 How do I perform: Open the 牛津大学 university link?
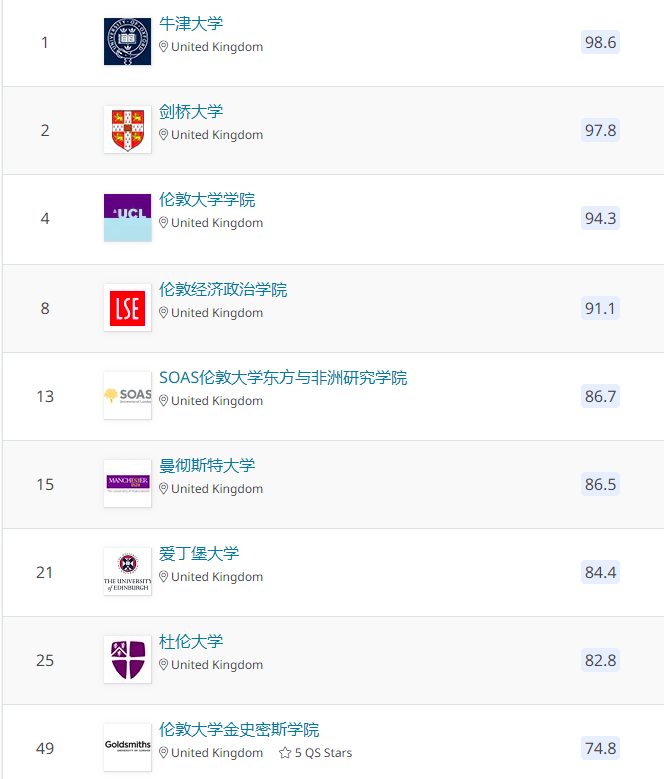pos(191,24)
